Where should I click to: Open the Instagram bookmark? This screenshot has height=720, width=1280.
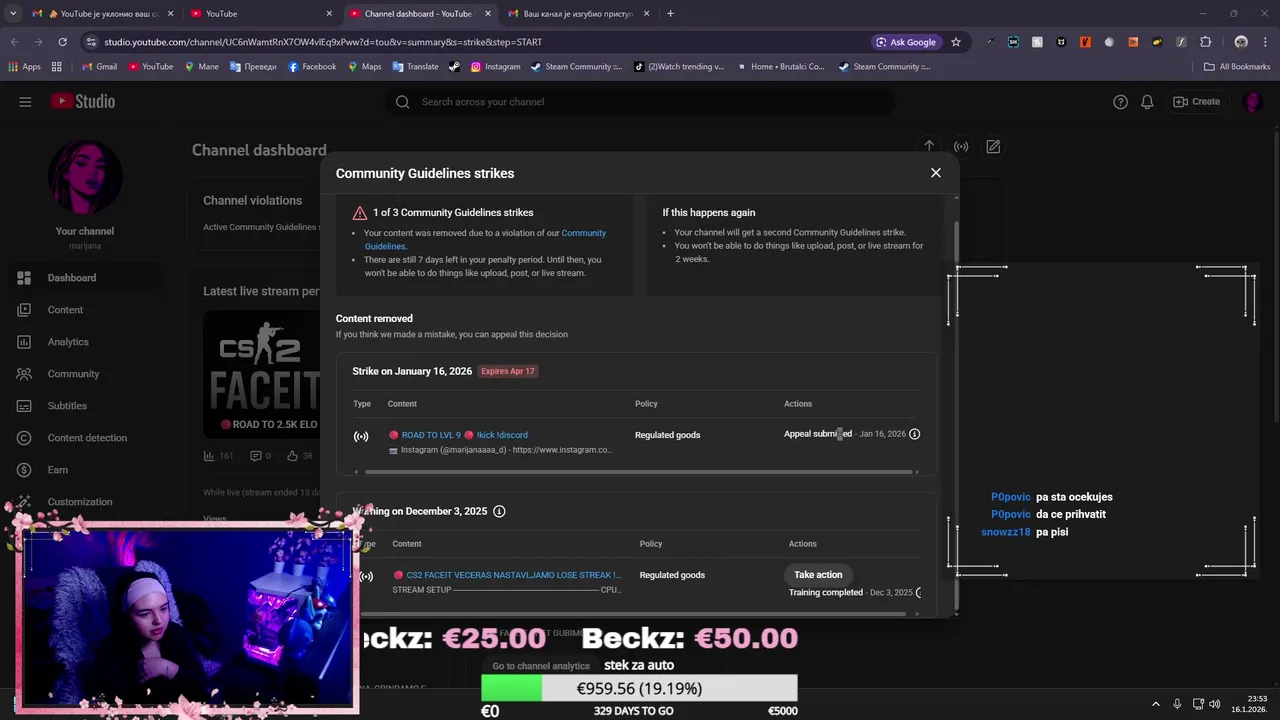495,67
